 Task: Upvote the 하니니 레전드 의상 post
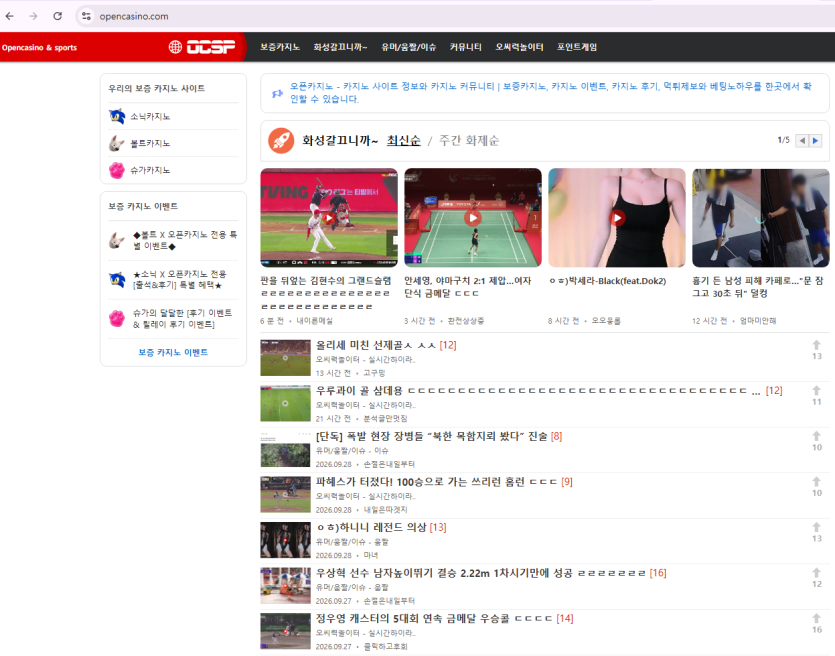(x=816, y=527)
